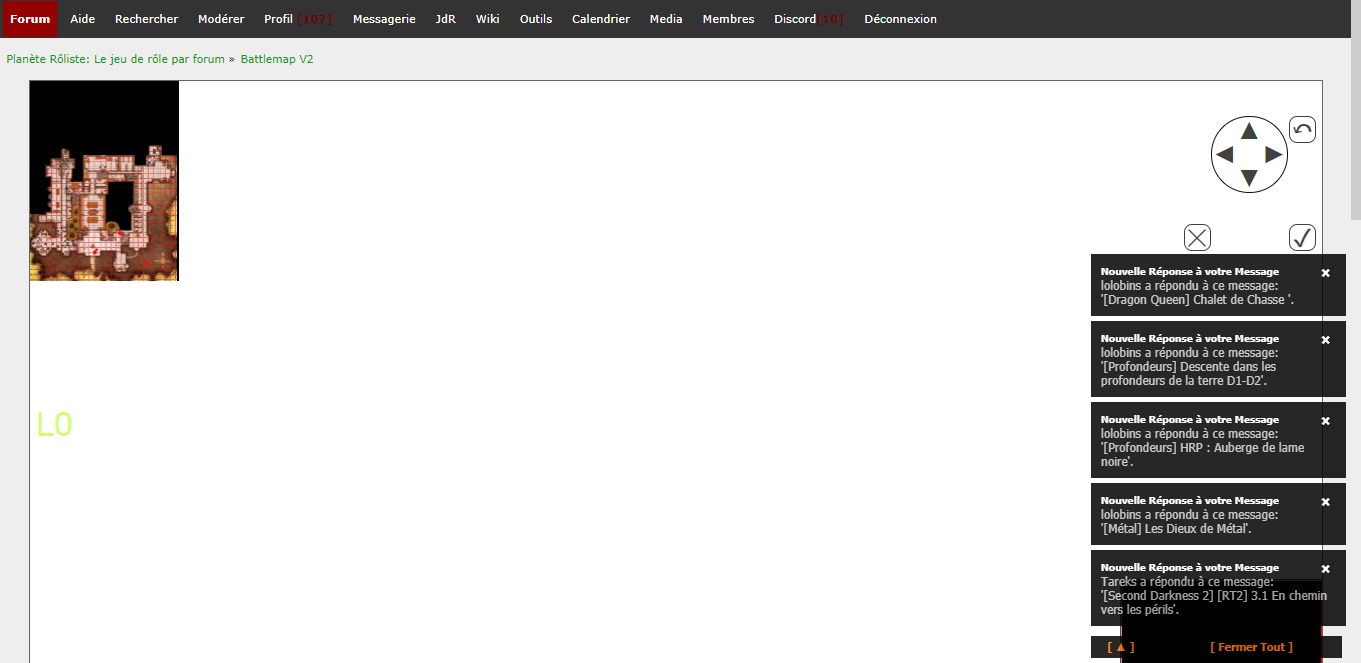Click the X cancel icon under the compass
This screenshot has width=1361, height=663.
(x=1197, y=237)
